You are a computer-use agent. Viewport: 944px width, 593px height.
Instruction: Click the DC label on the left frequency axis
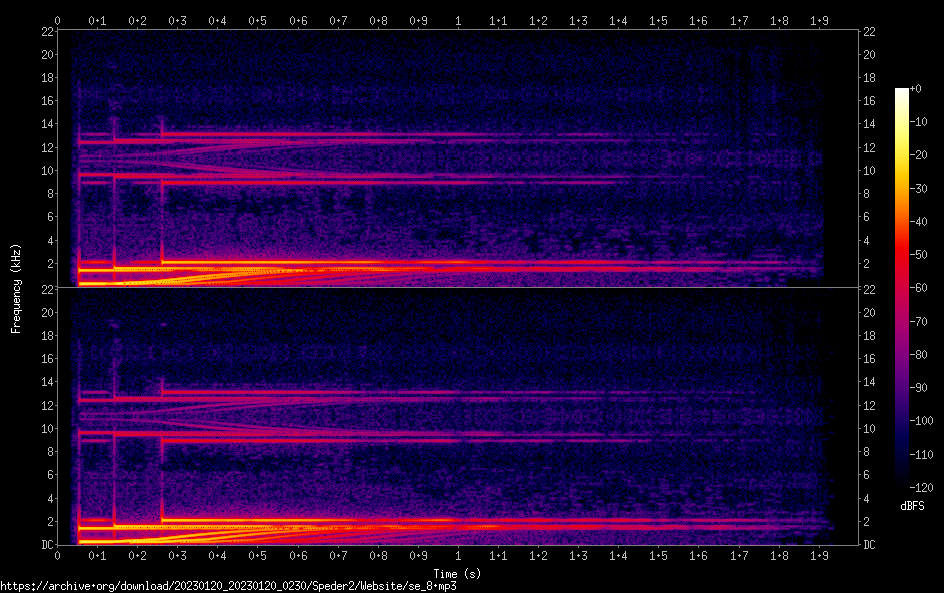(x=46, y=545)
